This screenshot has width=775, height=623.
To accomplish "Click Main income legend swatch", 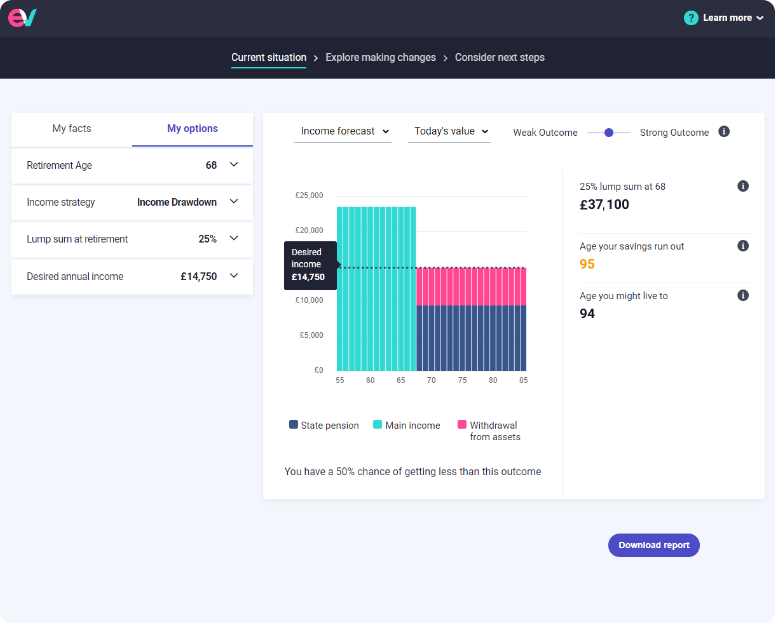I will tap(377, 425).
